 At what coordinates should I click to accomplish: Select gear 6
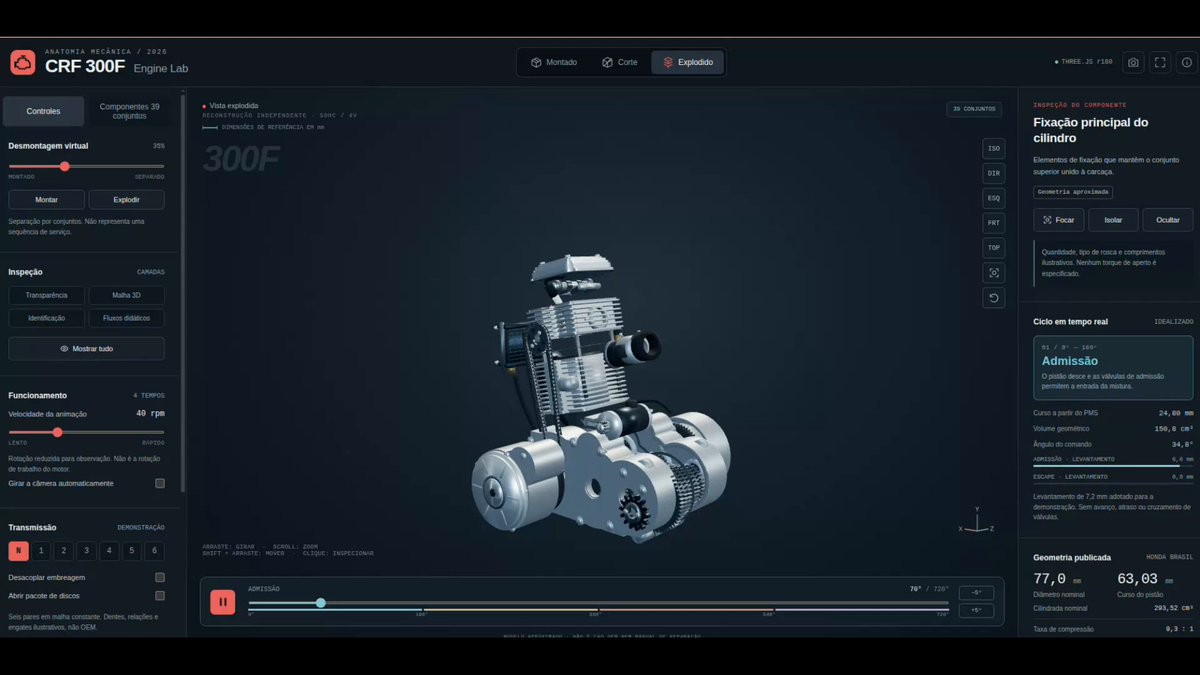(x=154, y=551)
